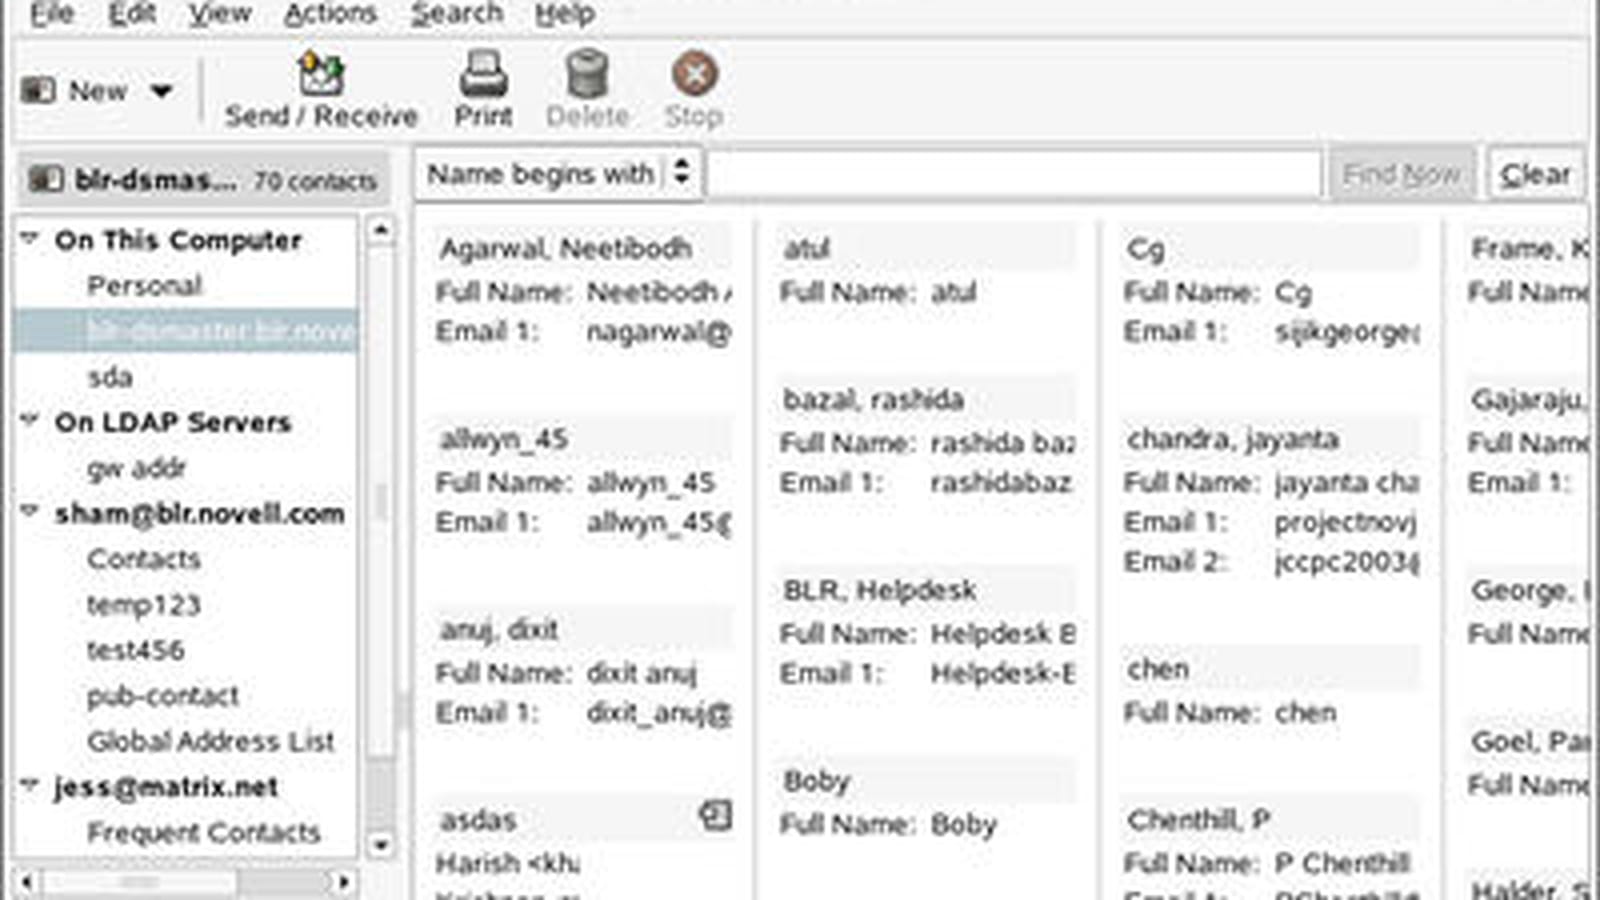Click the Clear search button
This screenshot has height=900, width=1600.
pos(1535,175)
